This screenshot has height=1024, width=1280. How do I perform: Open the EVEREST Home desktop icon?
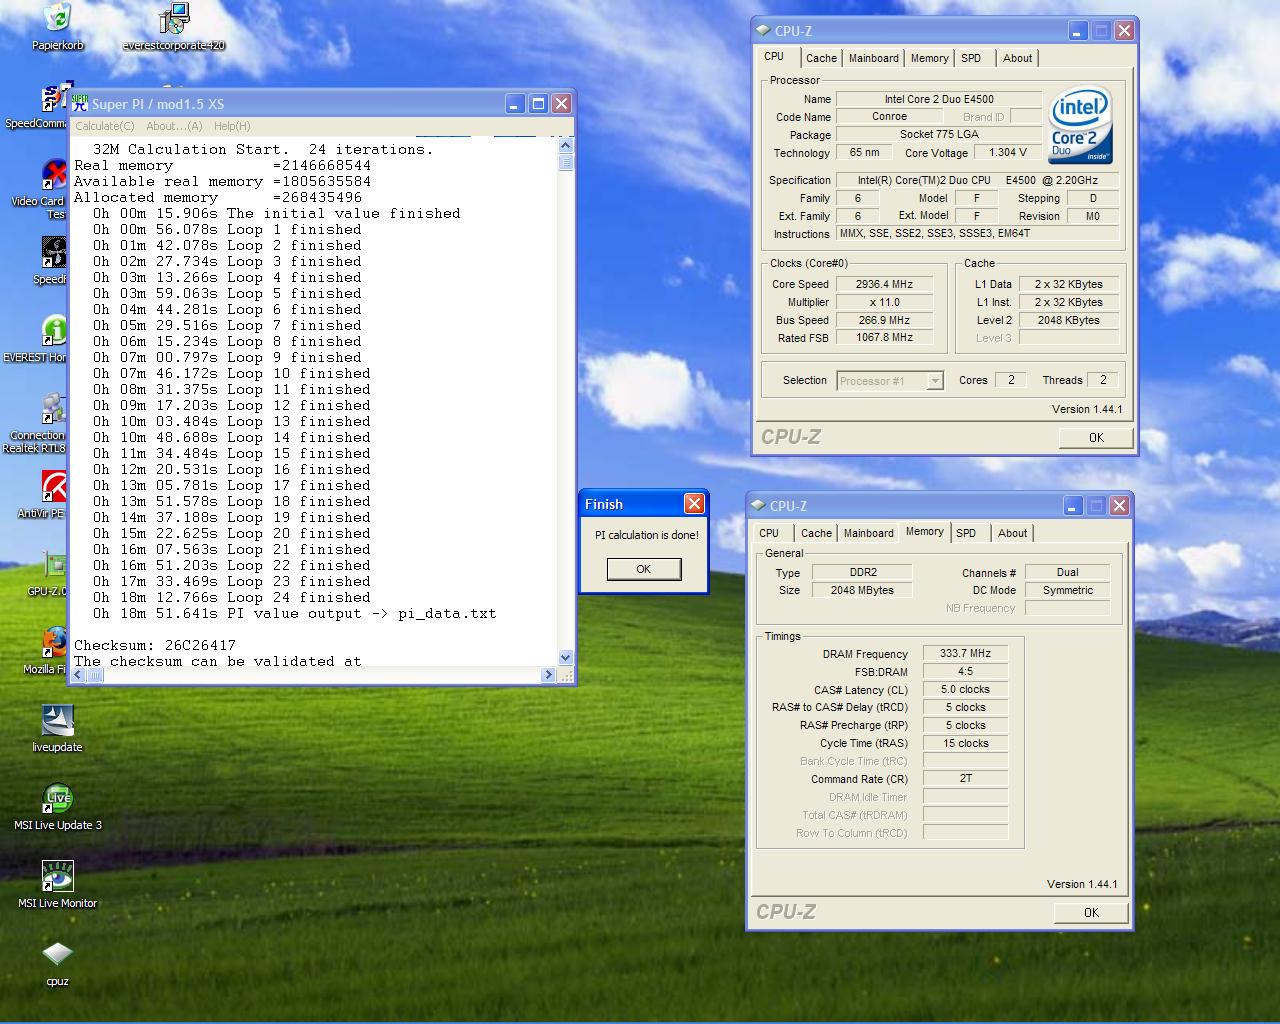[54, 330]
